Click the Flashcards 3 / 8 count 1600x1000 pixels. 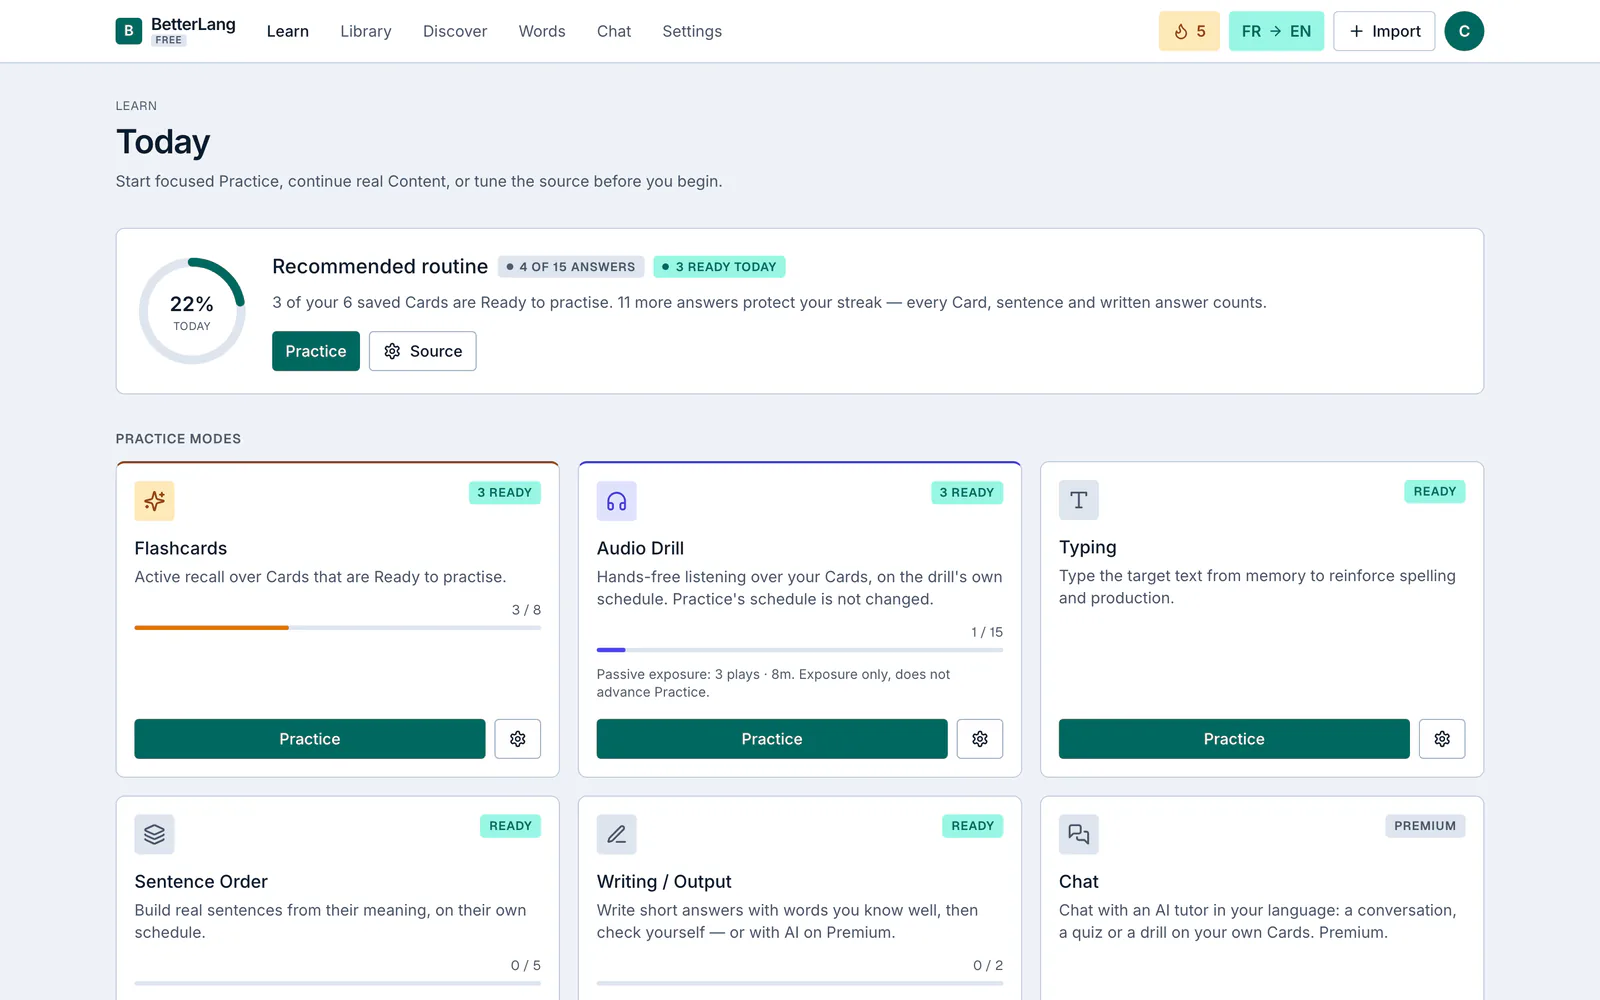coord(526,610)
